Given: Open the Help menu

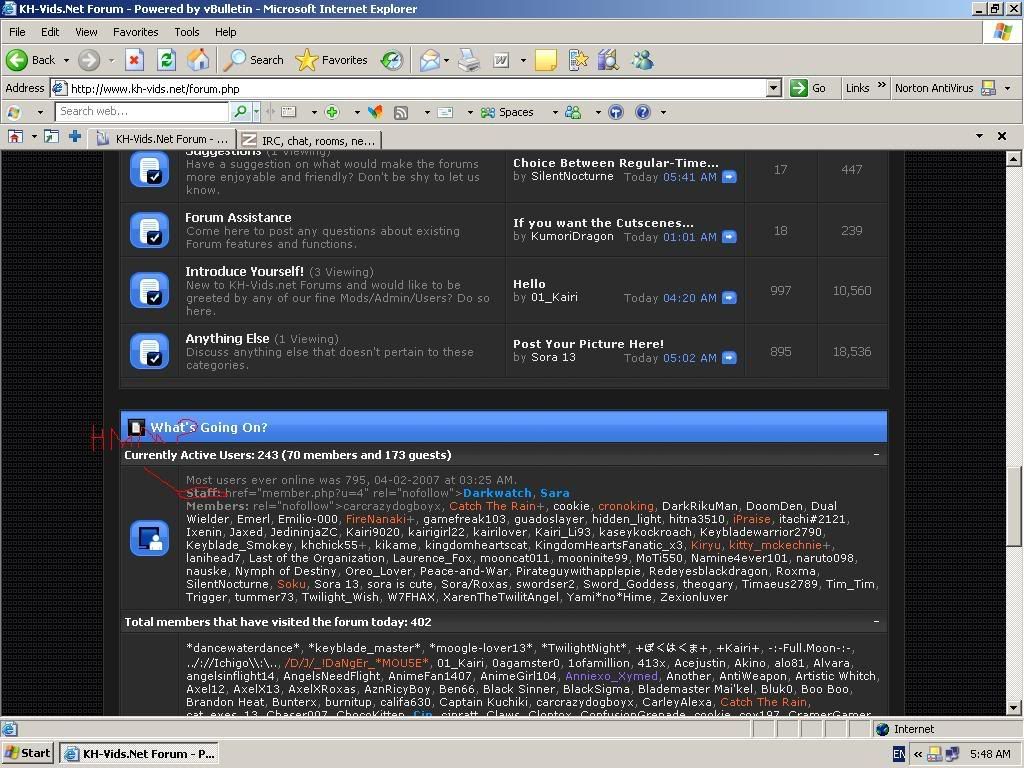Looking at the screenshot, I should (x=225, y=32).
